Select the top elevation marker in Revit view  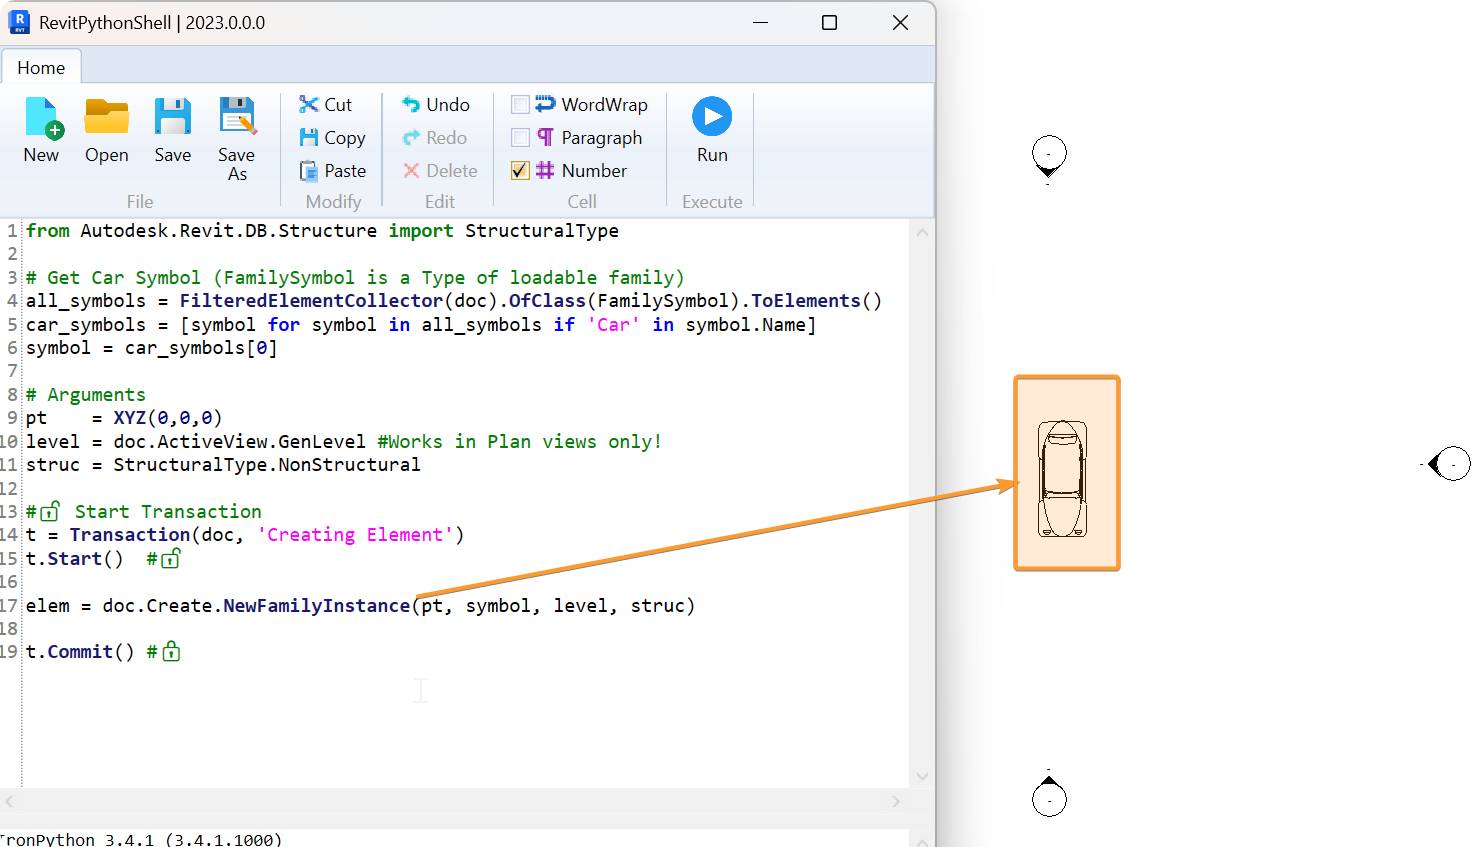(1049, 158)
